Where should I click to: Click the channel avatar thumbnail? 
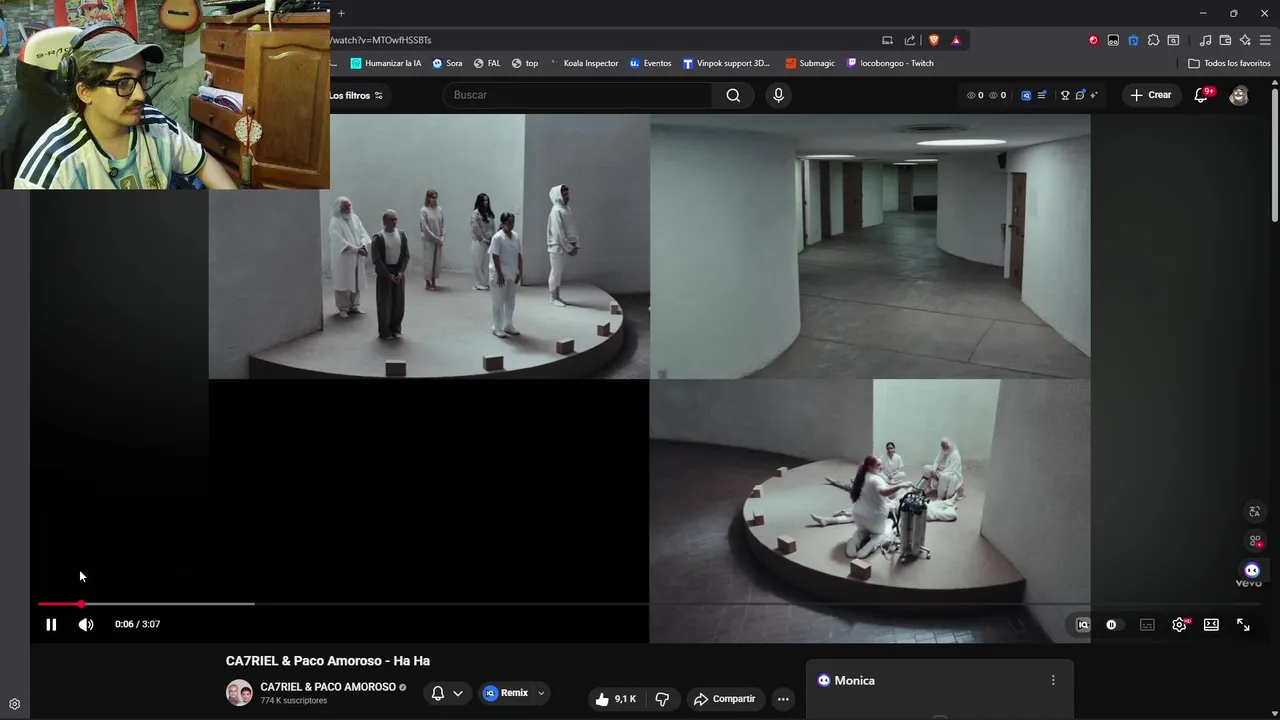pyautogui.click(x=239, y=693)
